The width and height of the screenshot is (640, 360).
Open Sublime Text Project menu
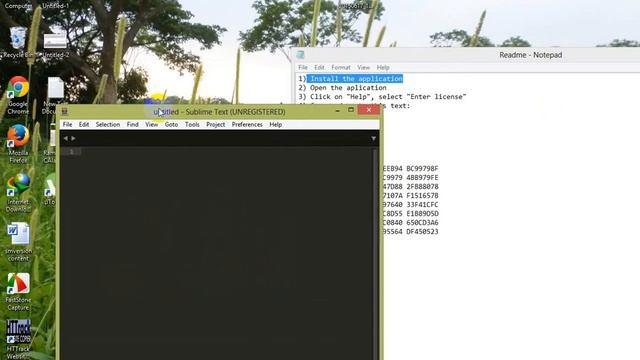pyautogui.click(x=216, y=124)
